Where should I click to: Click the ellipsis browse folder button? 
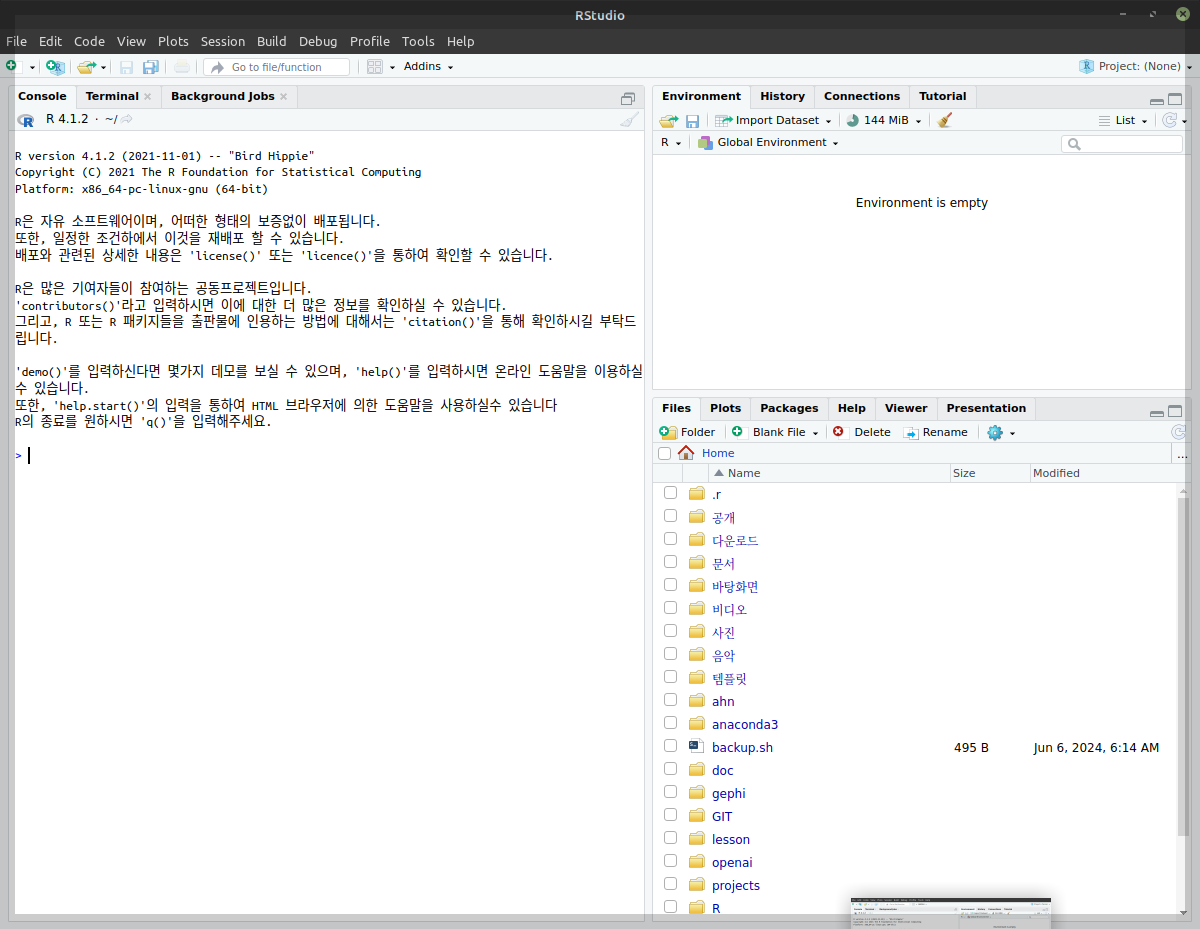click(x=1183, y=453)
